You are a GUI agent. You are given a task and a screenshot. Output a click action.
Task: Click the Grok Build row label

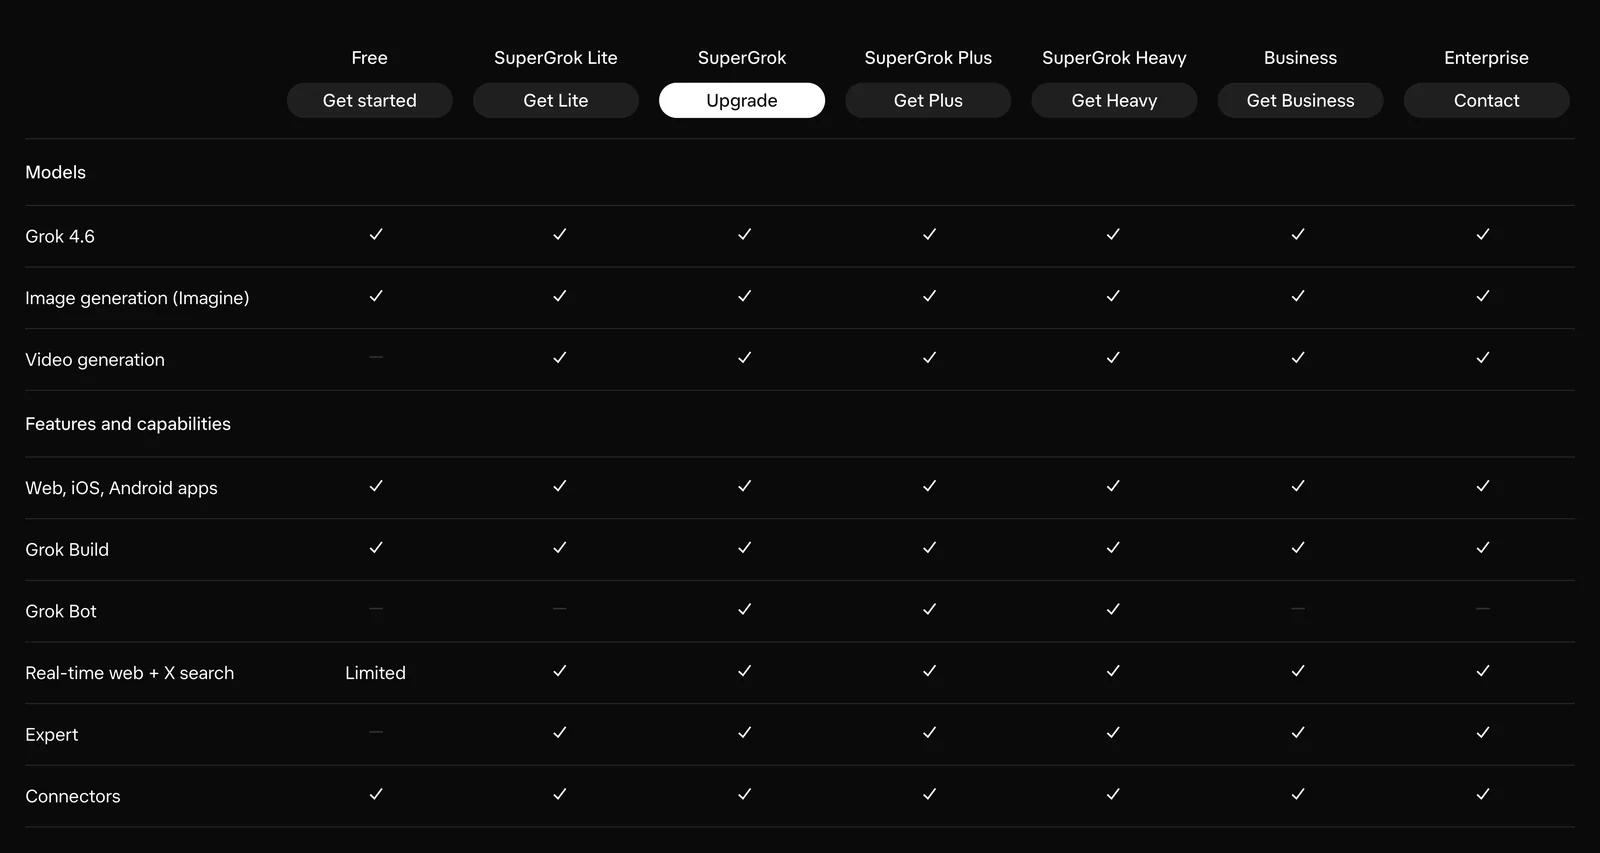point(67,550)
